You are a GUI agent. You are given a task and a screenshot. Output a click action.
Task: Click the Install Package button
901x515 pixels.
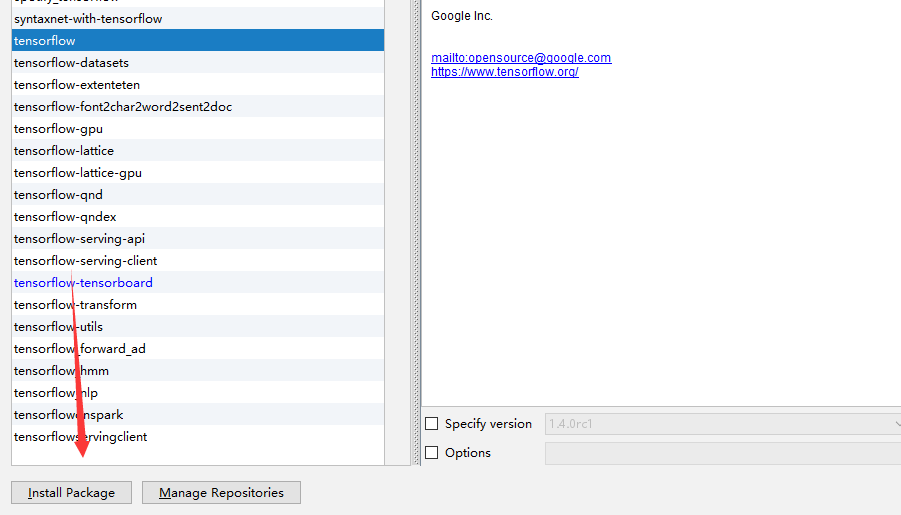click(71, 493)
